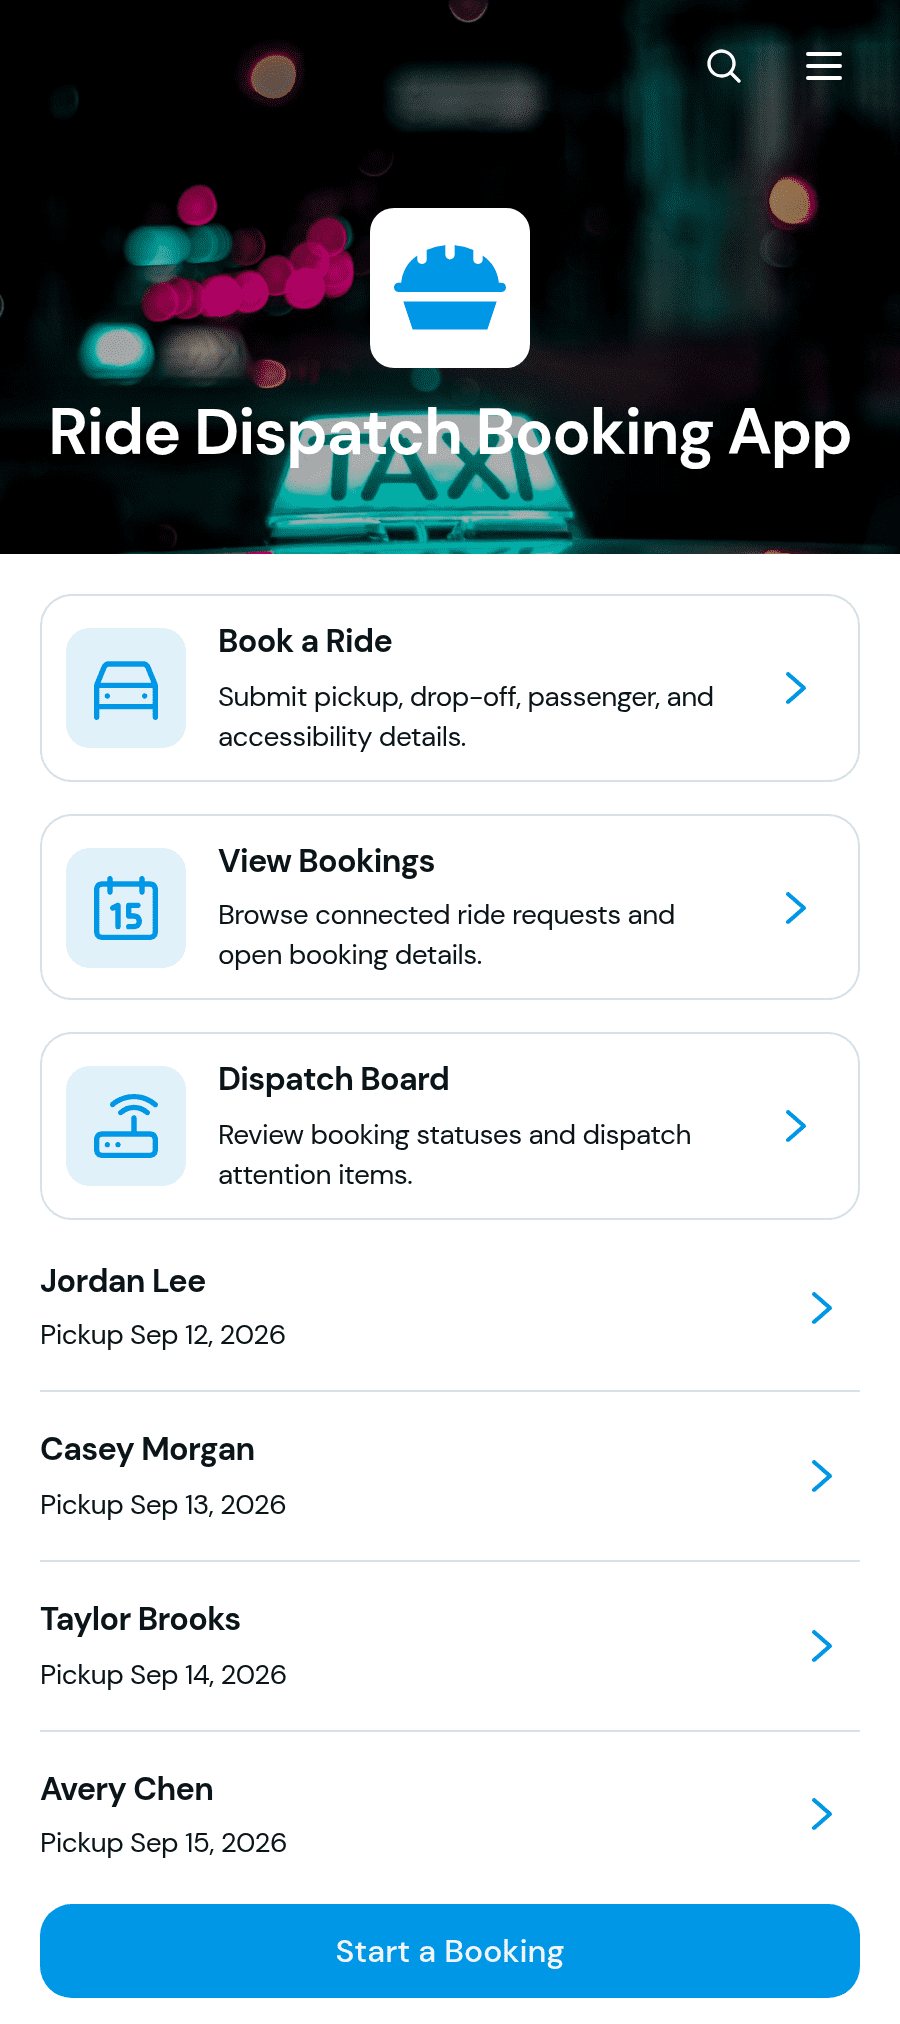The image size is (900, 2024).
Task: Select the Casey Morgan Pickup Sep 13 row
Action: [x=450, y=1476]
